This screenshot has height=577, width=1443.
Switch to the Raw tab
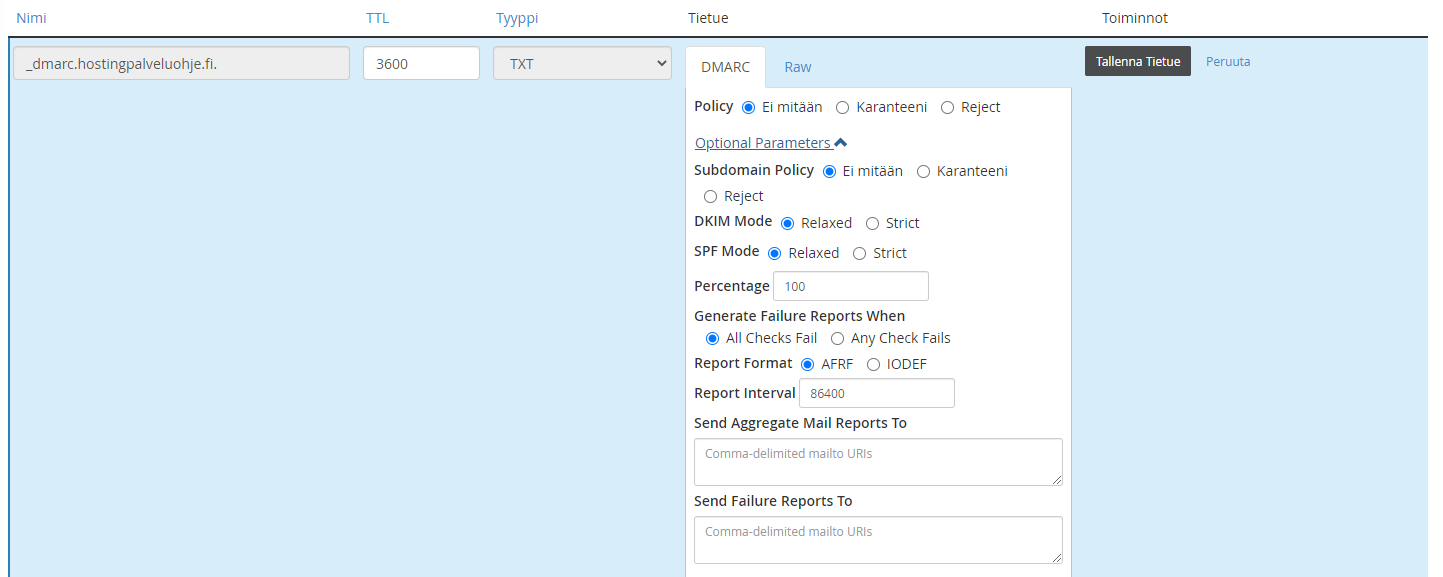click(x=797, y=67)
